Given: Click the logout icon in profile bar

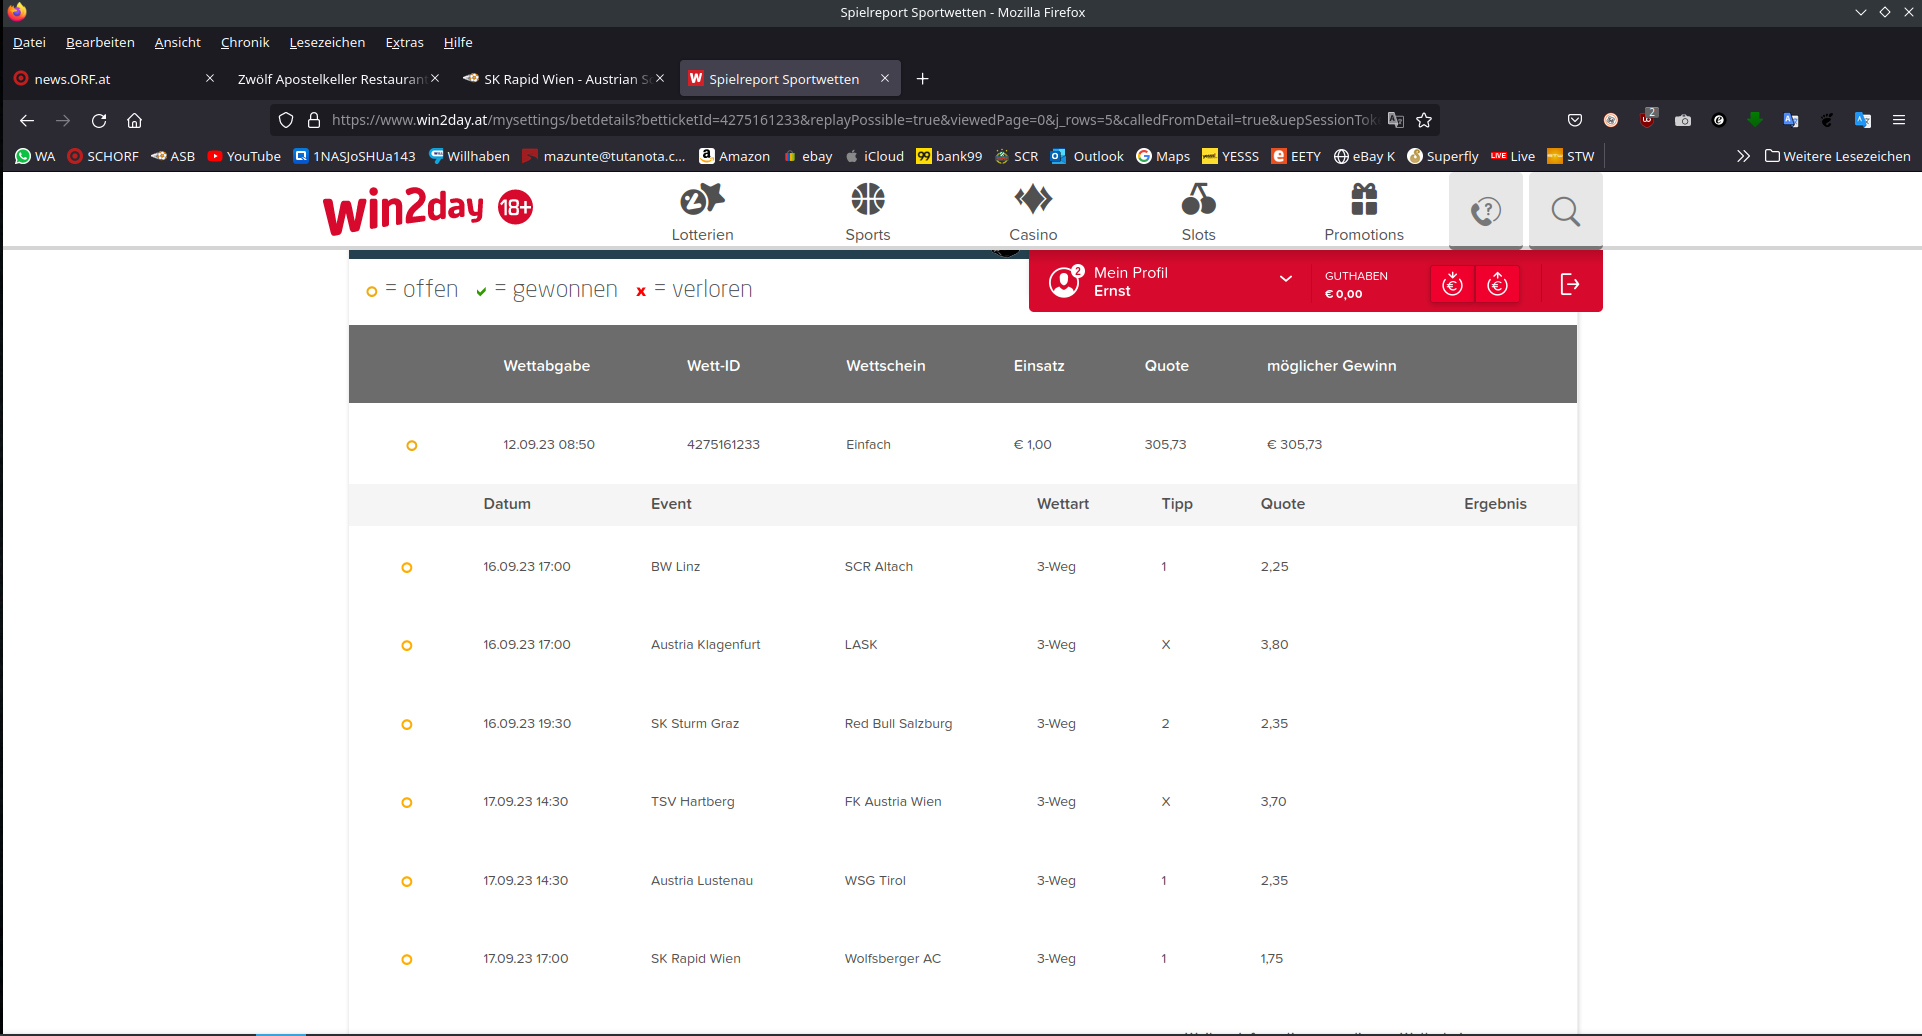Looking at the screenshot, I should click(x=1570, y=284).
